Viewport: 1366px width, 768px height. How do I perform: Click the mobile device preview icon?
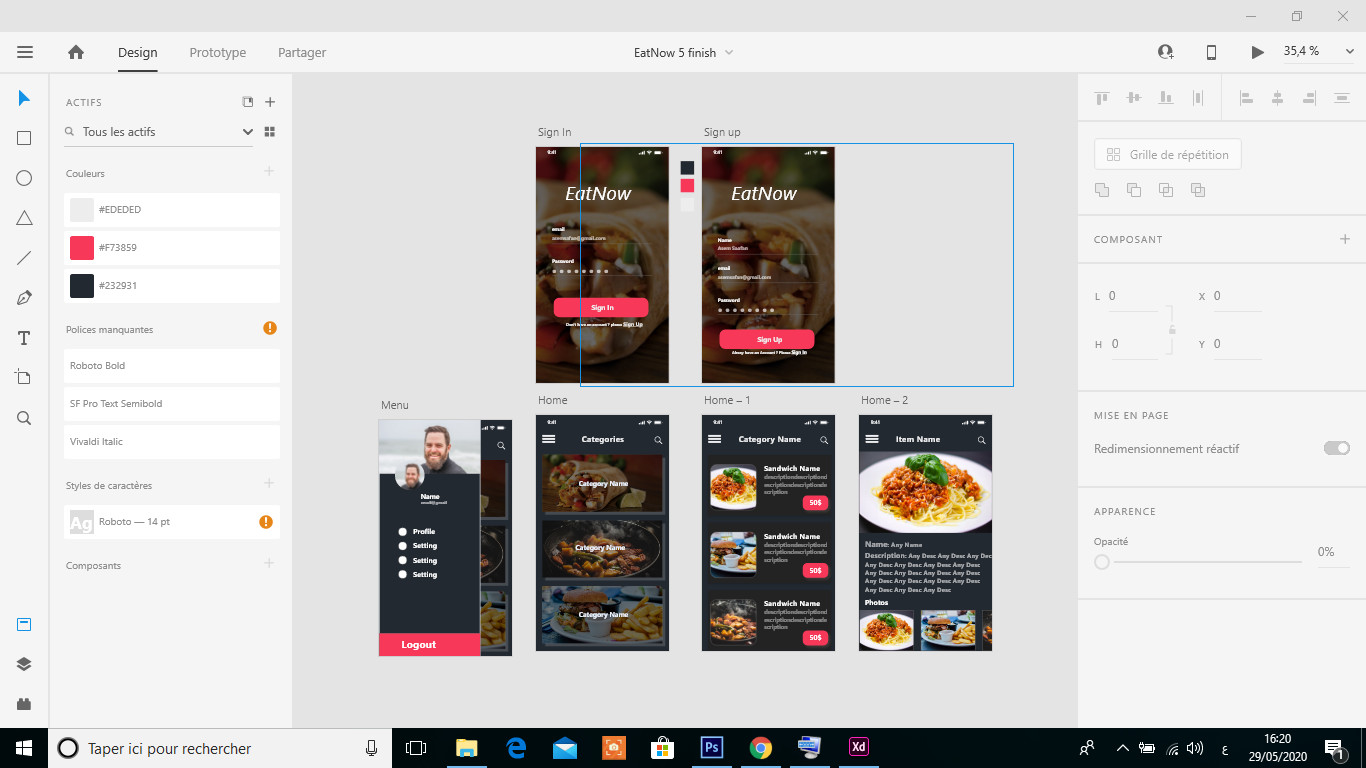coord(1211,52)
